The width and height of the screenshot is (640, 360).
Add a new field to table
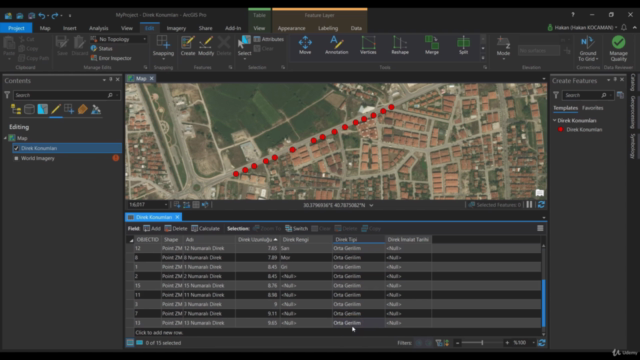pos(152,229)
